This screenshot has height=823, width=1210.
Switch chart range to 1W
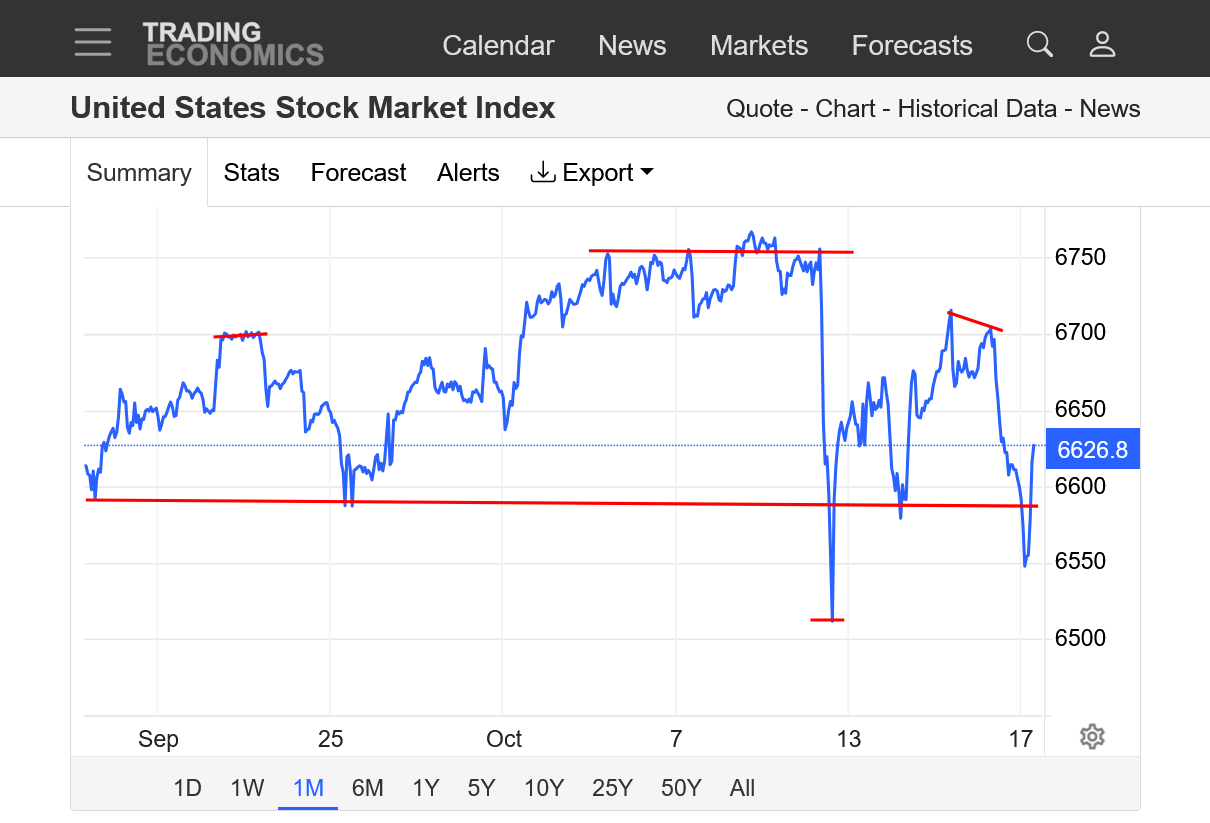pos(247,788)
